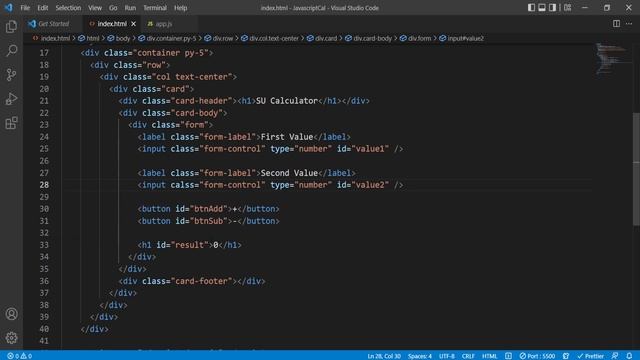Open the Help menu

(x=180, y=8)
